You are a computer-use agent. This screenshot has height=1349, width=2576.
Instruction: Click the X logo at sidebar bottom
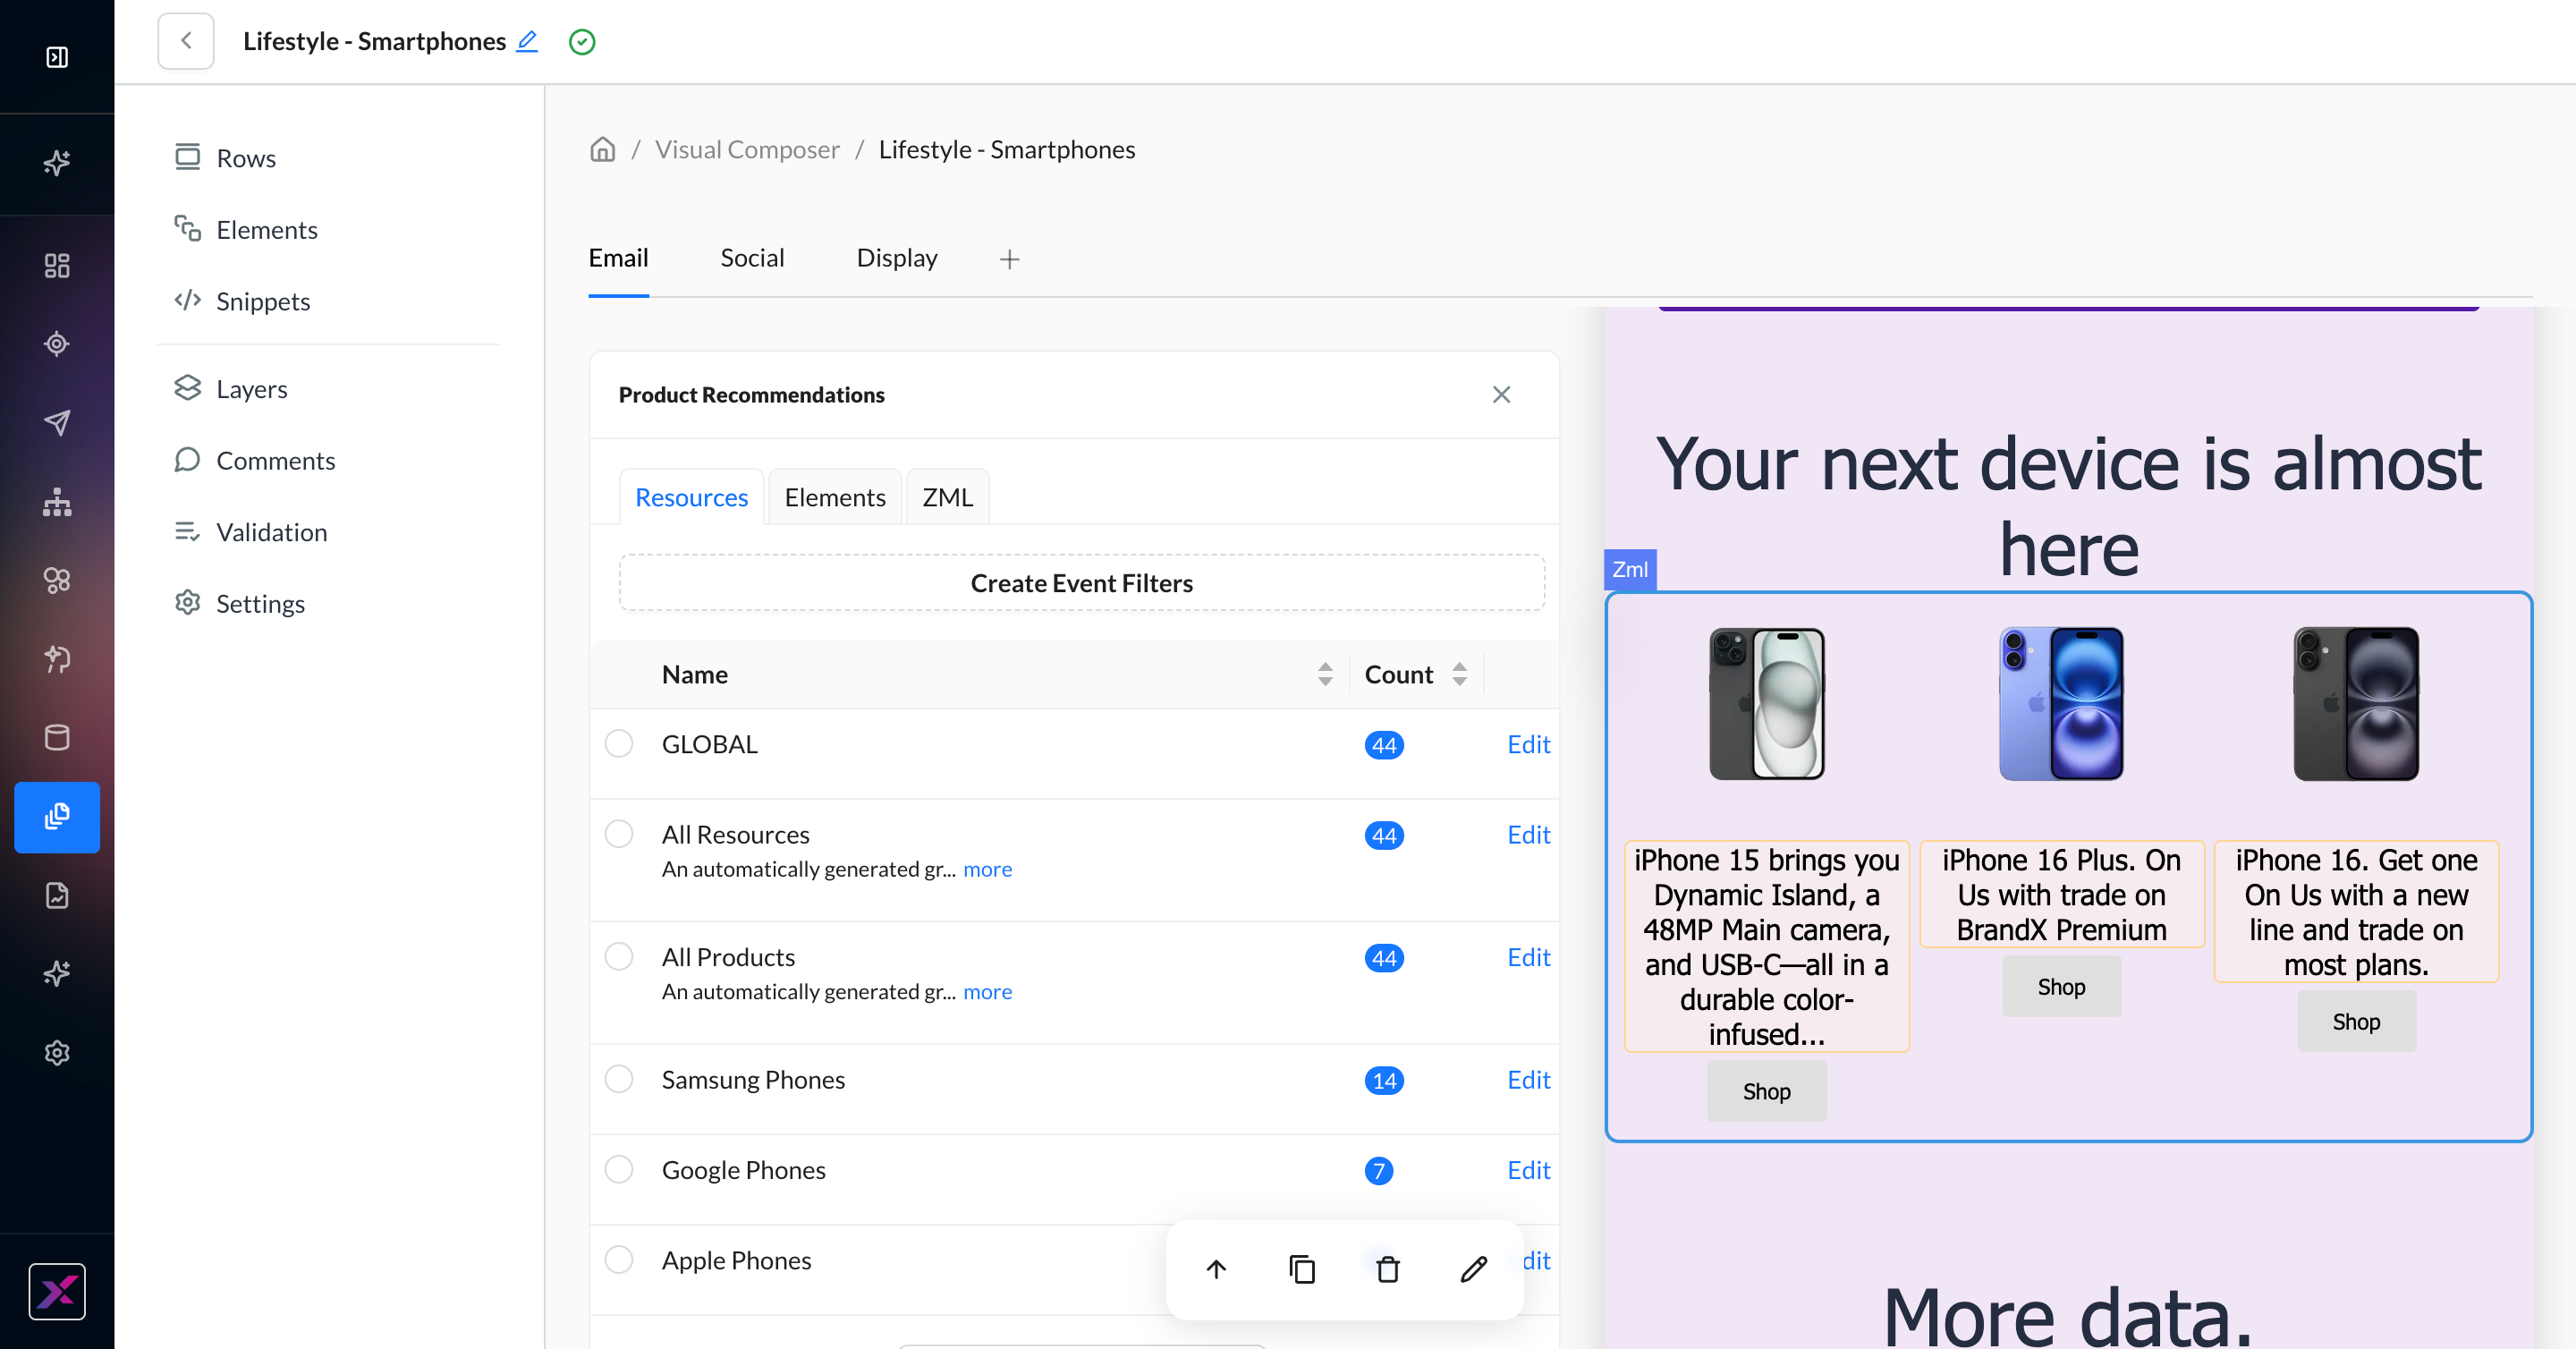(57, 1292)
